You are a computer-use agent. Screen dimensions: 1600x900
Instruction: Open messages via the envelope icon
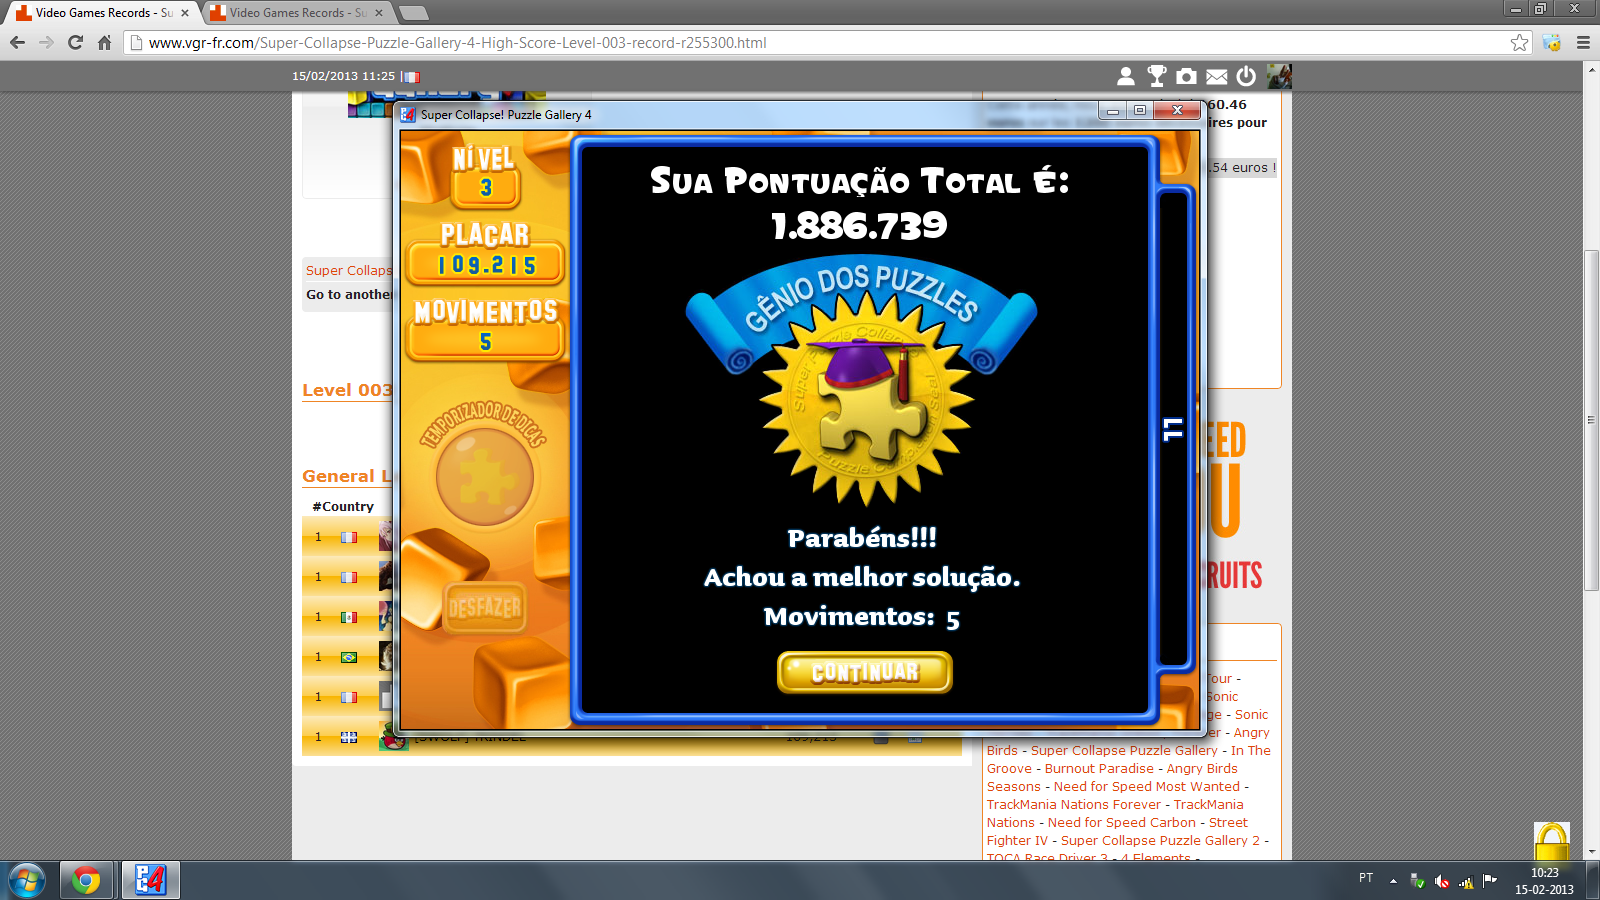pyautogui.click(x=1216, y=76)
